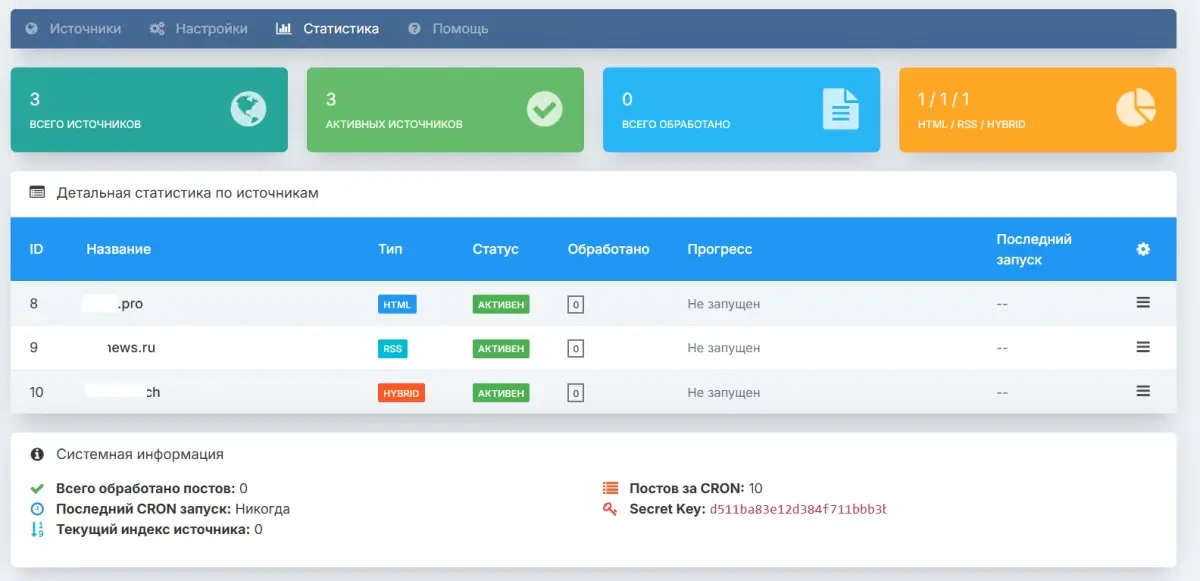Click the checkmark icon in active sources card

545,109
